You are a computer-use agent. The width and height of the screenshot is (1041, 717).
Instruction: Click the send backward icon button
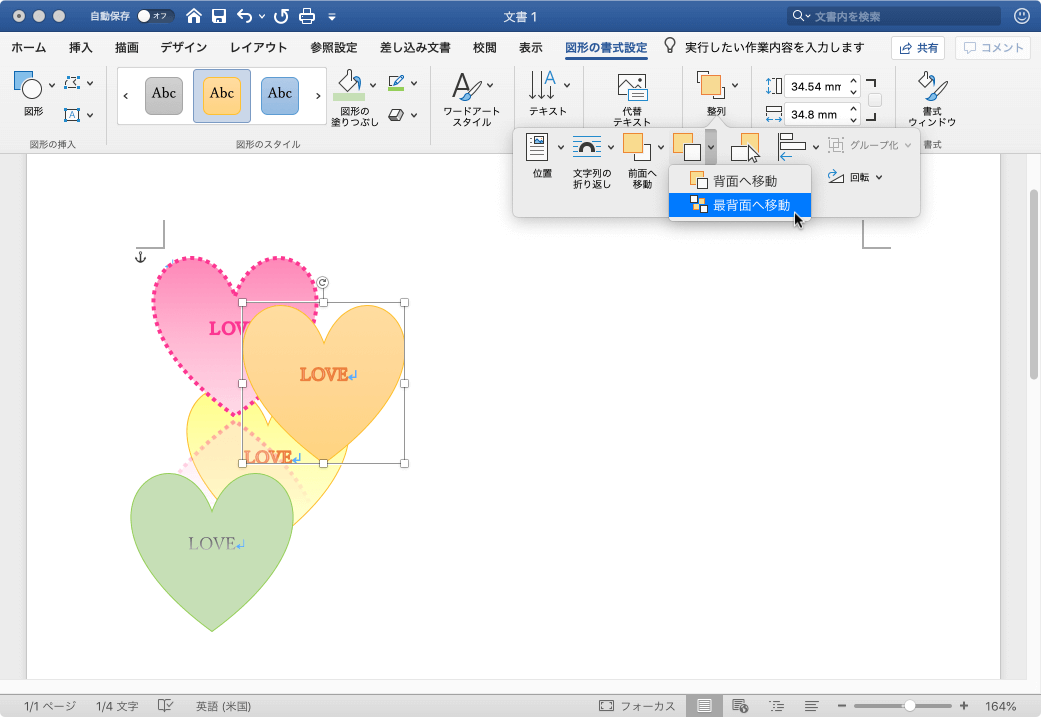point(687,146)
